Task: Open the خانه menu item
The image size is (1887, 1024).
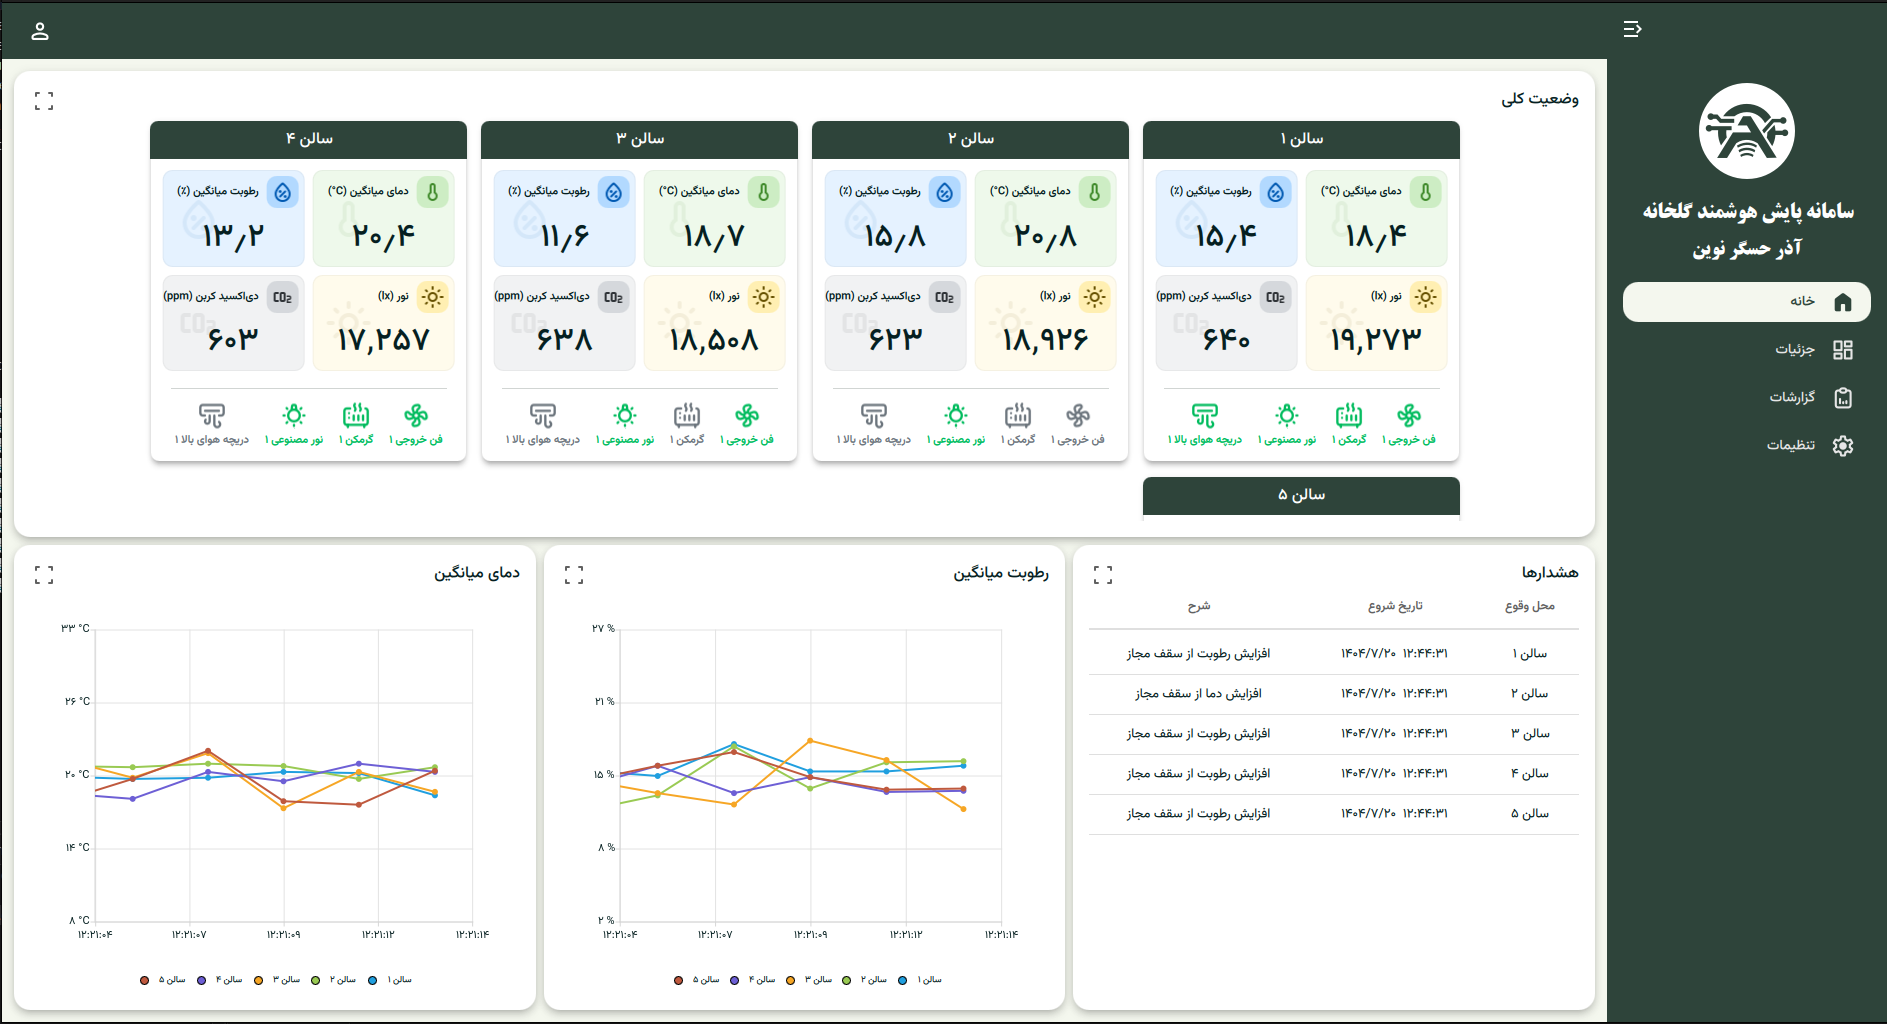Action: pyautogui.click(x=1746, y=302)
